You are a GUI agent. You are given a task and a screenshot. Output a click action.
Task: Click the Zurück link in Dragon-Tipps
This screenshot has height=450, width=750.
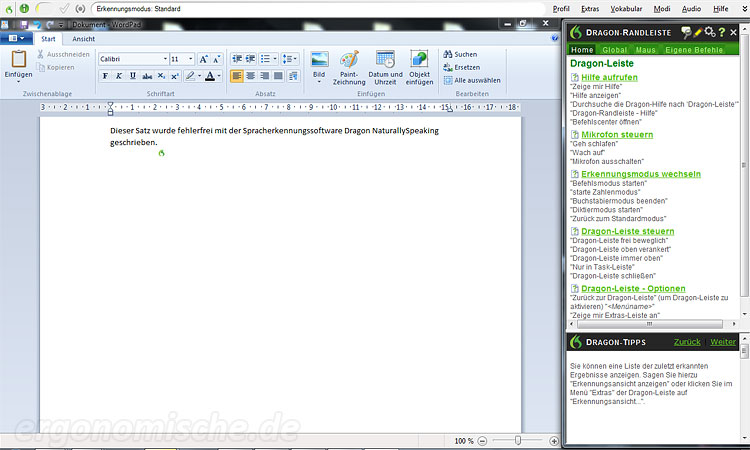687,342
